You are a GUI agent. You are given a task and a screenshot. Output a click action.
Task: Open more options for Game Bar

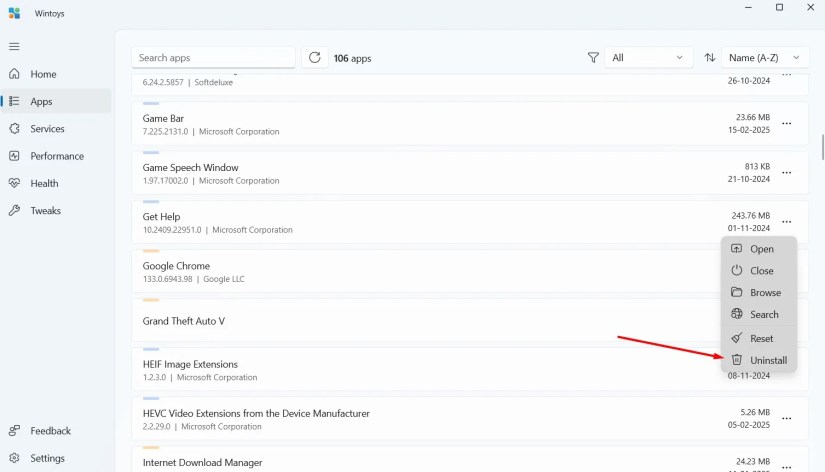787,124
